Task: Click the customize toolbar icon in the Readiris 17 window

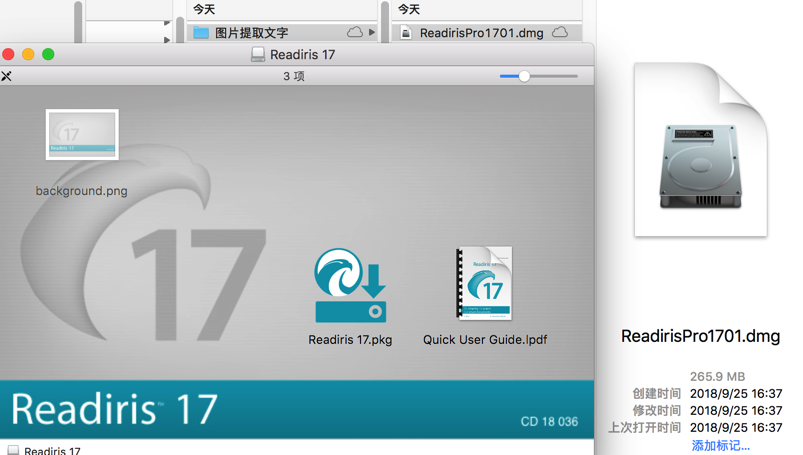Action: tap(6, 76)
